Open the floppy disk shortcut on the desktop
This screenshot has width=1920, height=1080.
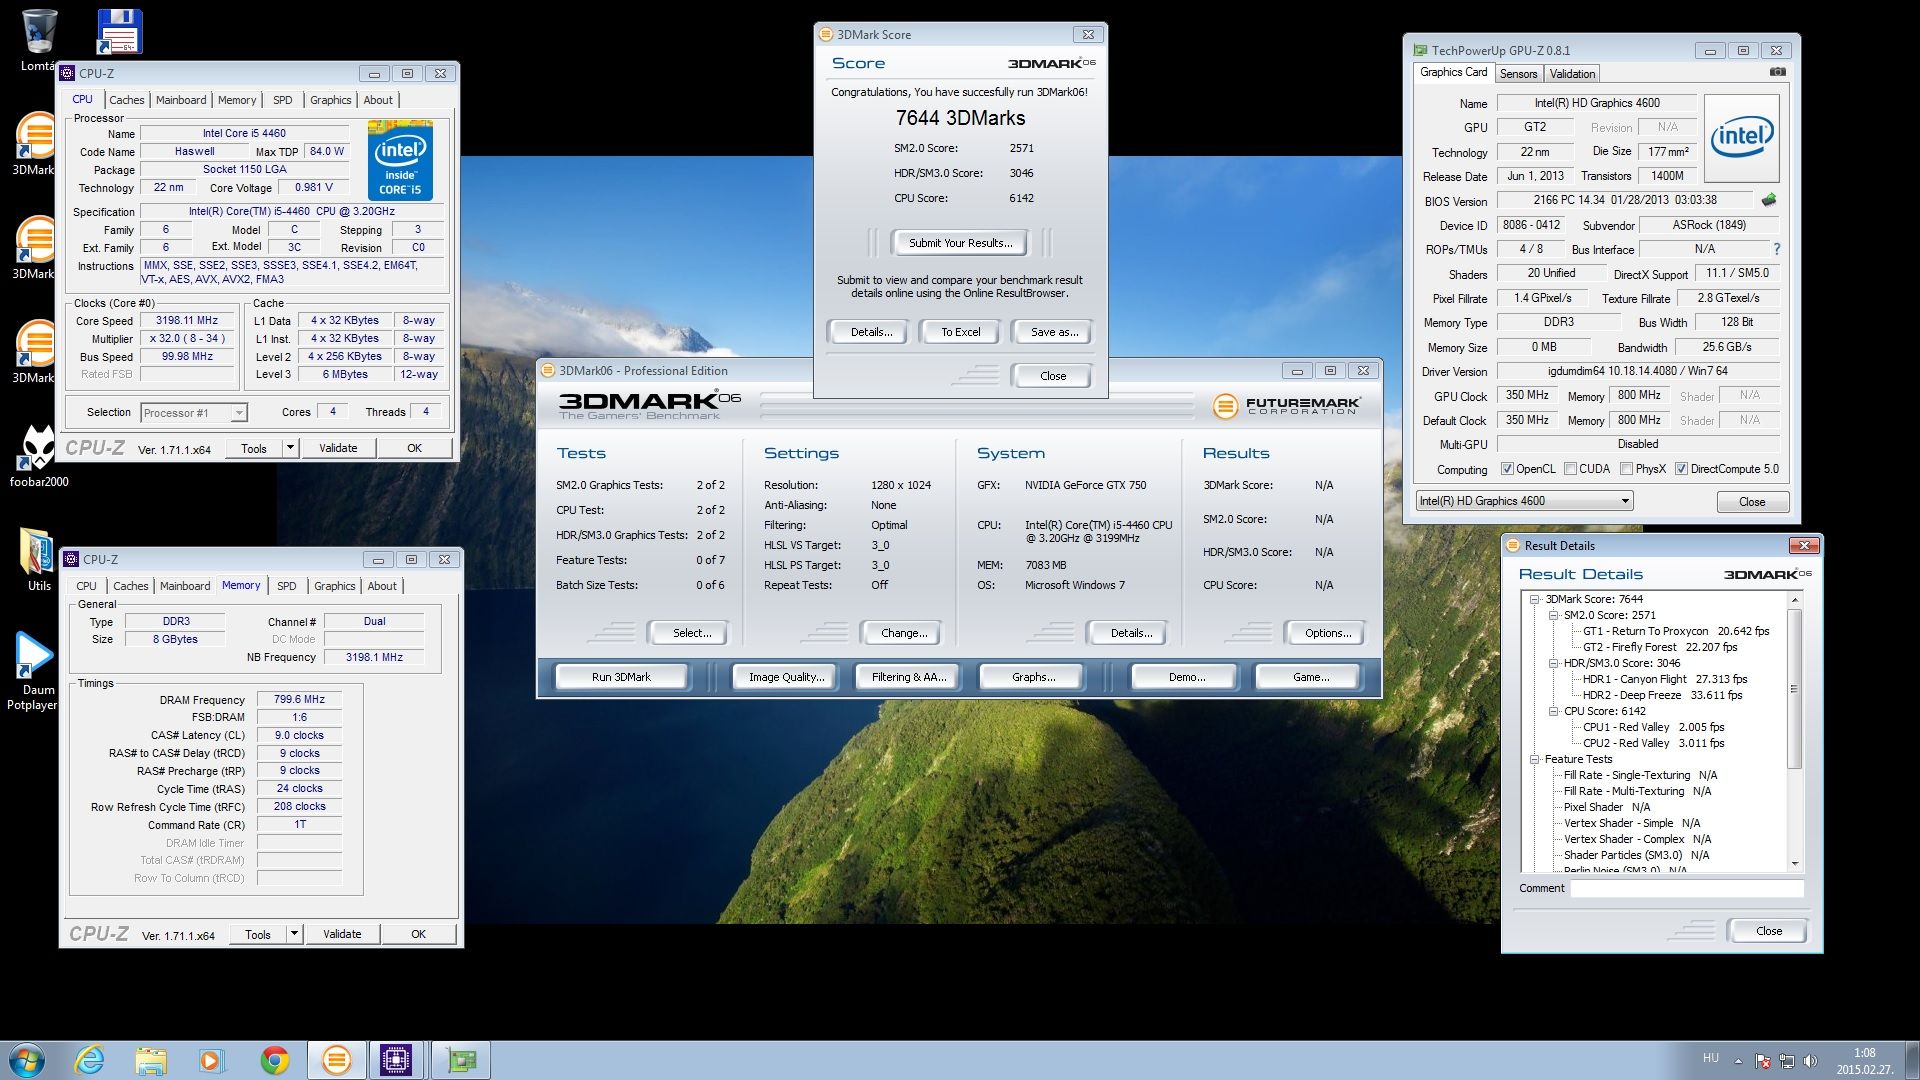(120, 32)
